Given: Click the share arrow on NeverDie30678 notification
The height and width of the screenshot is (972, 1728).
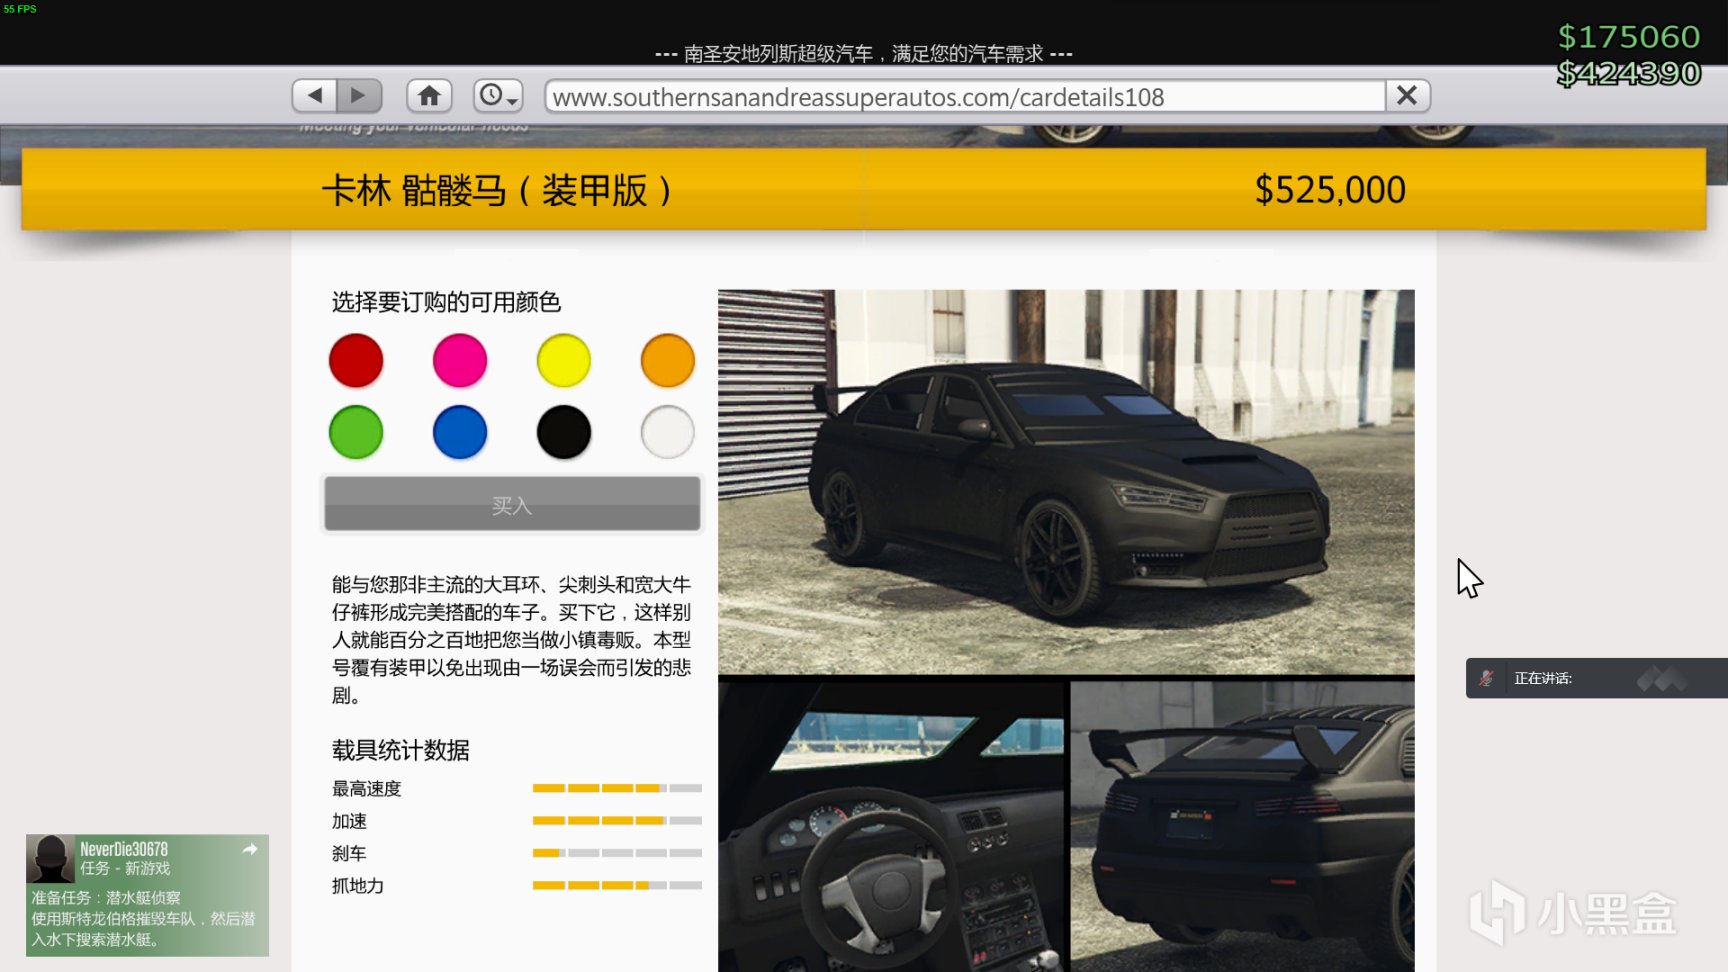Looking at the screenshot, I should pyautogui.click(x=250, y=849).
